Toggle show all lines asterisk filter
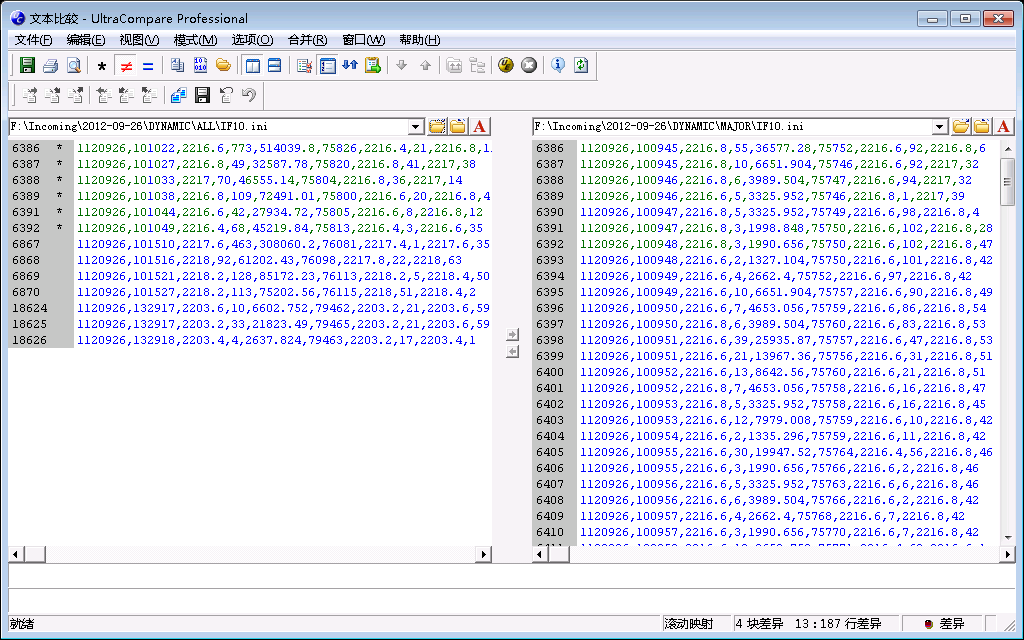 pos(101,67)
